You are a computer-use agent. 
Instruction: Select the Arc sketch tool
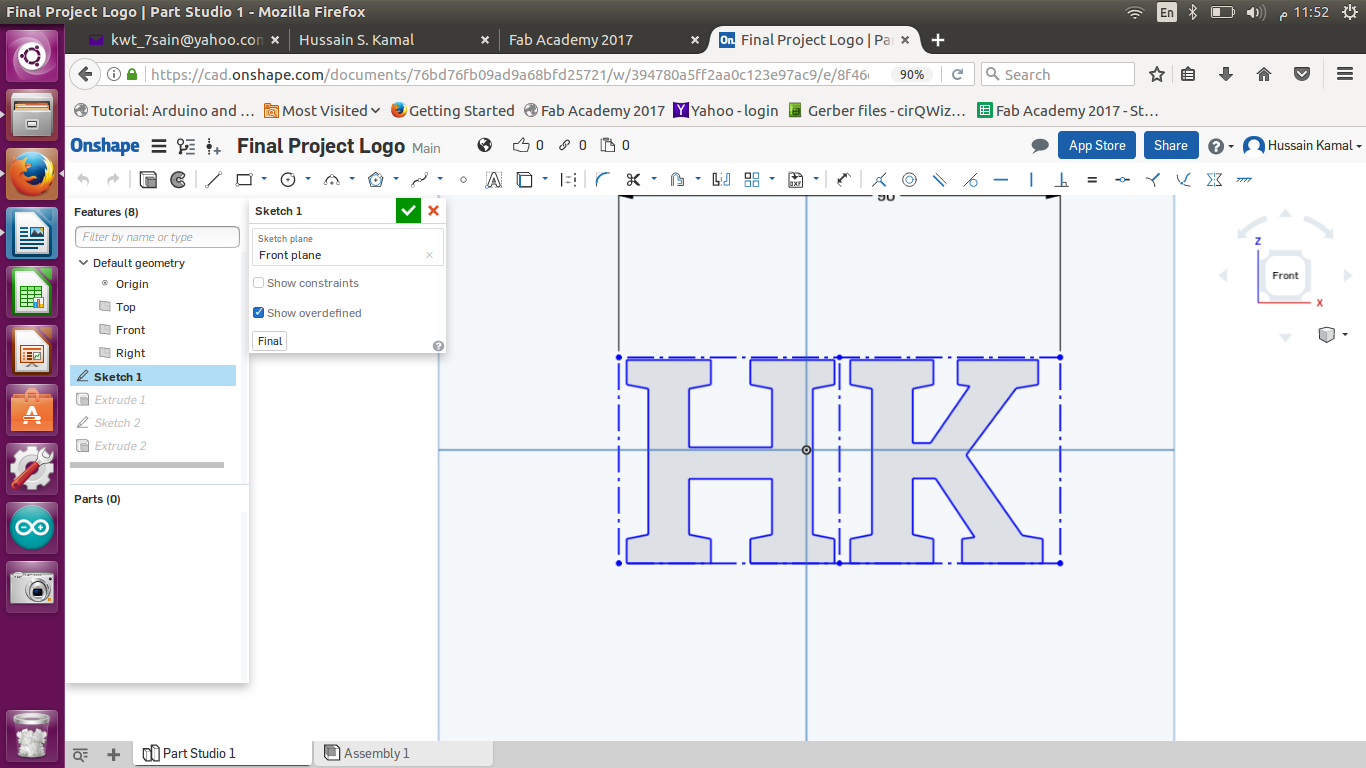[332, 180]
